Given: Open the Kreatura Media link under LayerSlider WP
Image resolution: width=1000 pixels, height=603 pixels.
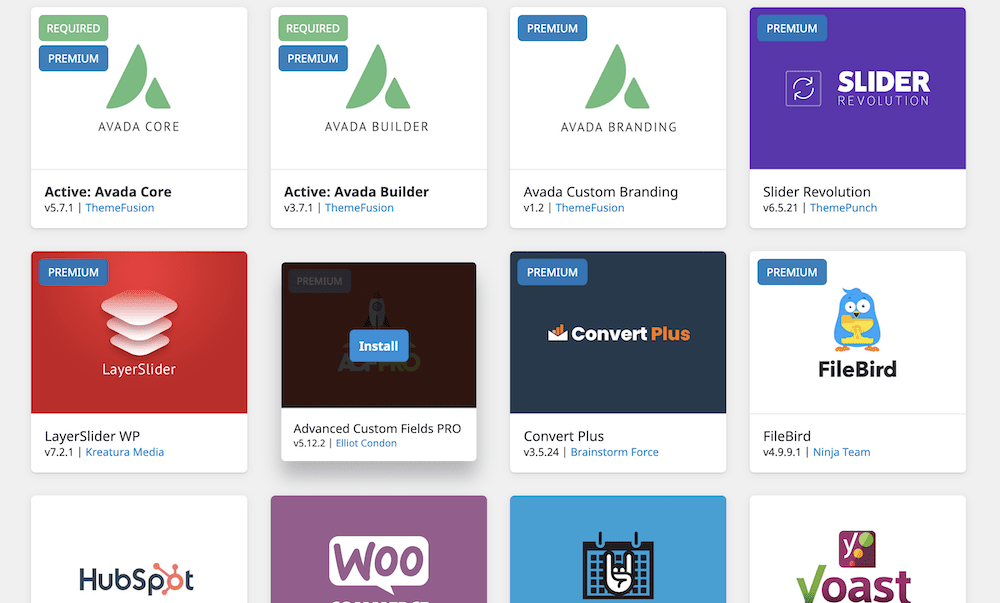Looking at the screenshot, I should pos(125,451).
